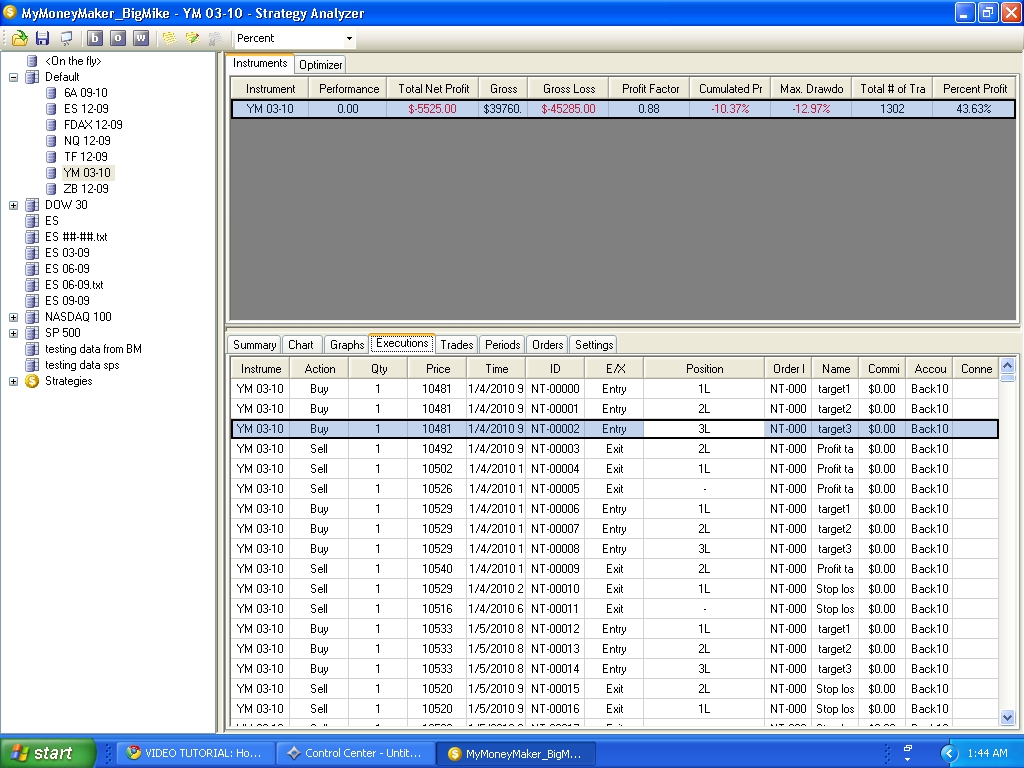Open the Trades tab
The image size is (1024, 768).
click(456, 345)
